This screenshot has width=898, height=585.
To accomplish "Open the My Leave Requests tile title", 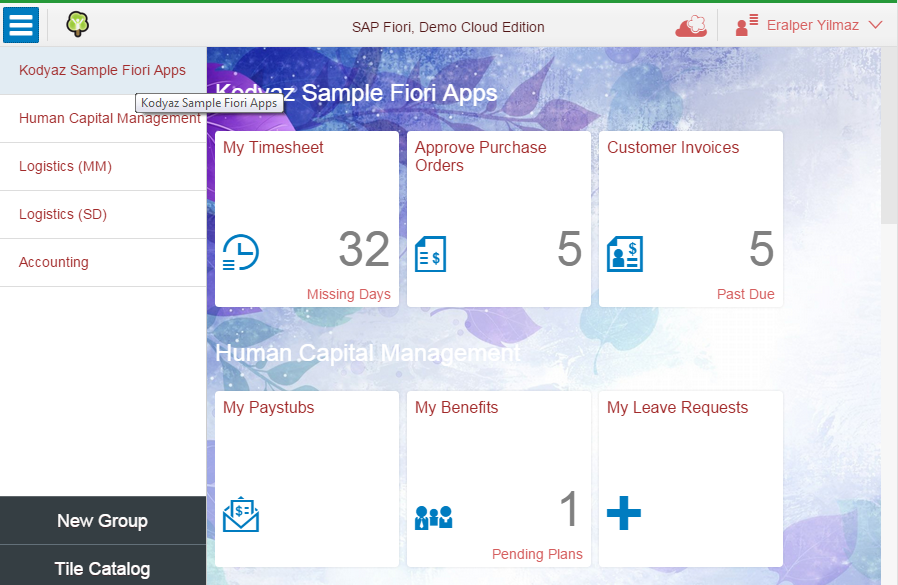I will point(678,408).
